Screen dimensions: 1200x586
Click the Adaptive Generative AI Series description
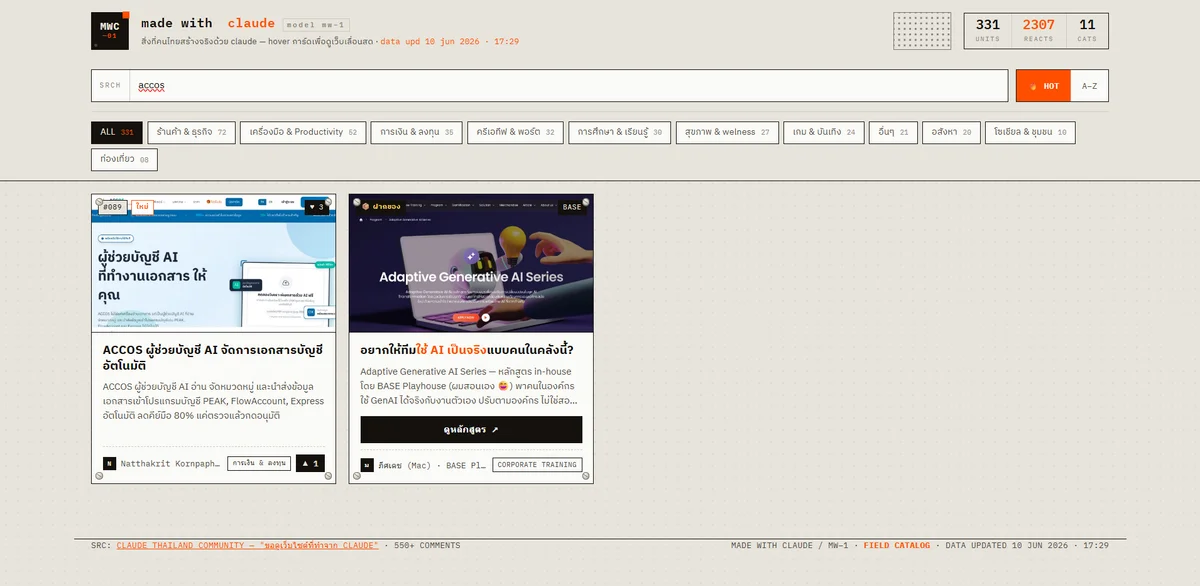[x=471, y=386]
